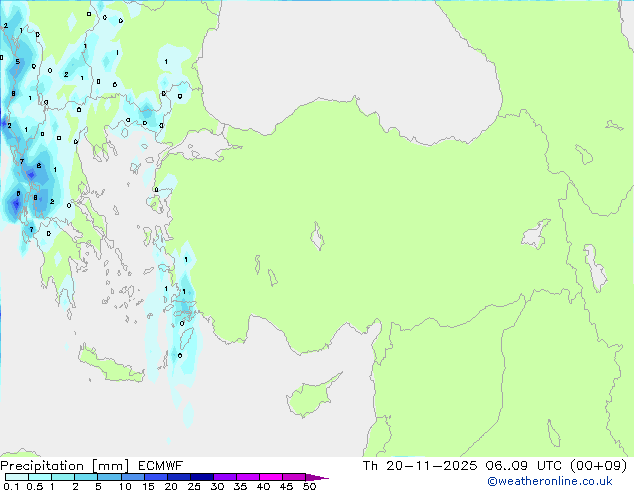Click the legend label "0.1"

pos(11,486)
